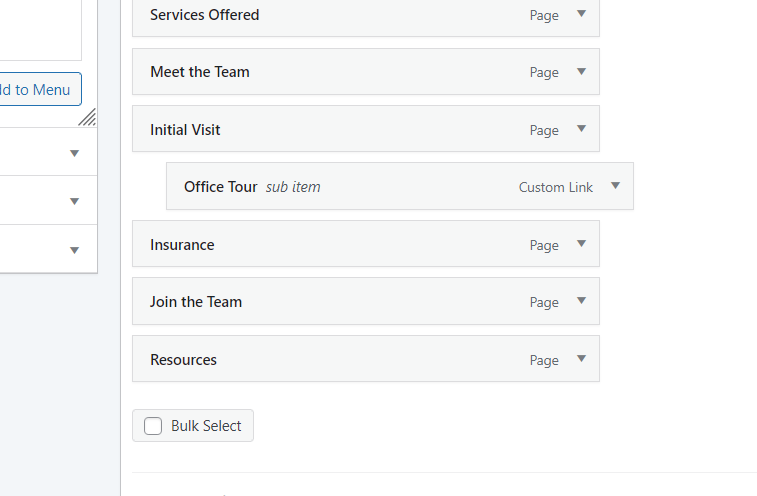Expand the bottom collapsed left sidebar panel
This screenshot has height=496, width=757.
coord(74,250)
